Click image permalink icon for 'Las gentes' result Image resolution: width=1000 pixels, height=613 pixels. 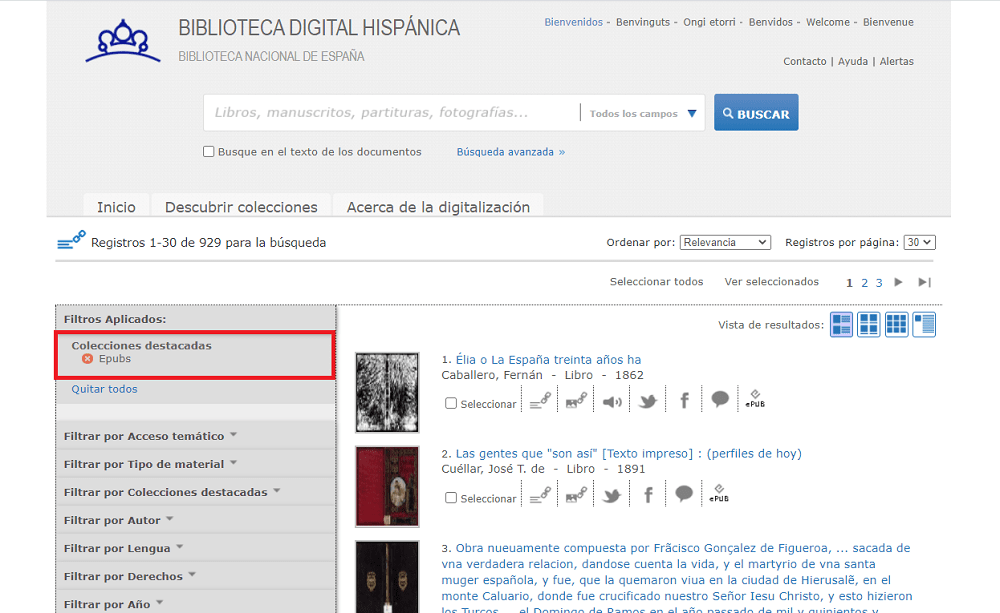[576, 495]
